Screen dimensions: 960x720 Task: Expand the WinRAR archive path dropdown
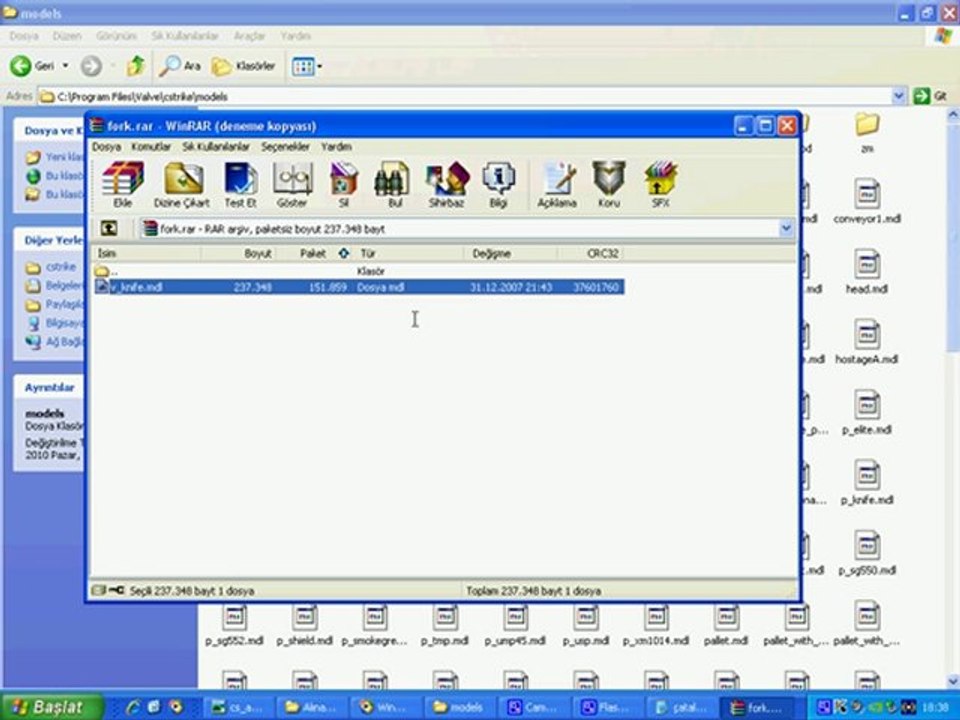point(786,229)
